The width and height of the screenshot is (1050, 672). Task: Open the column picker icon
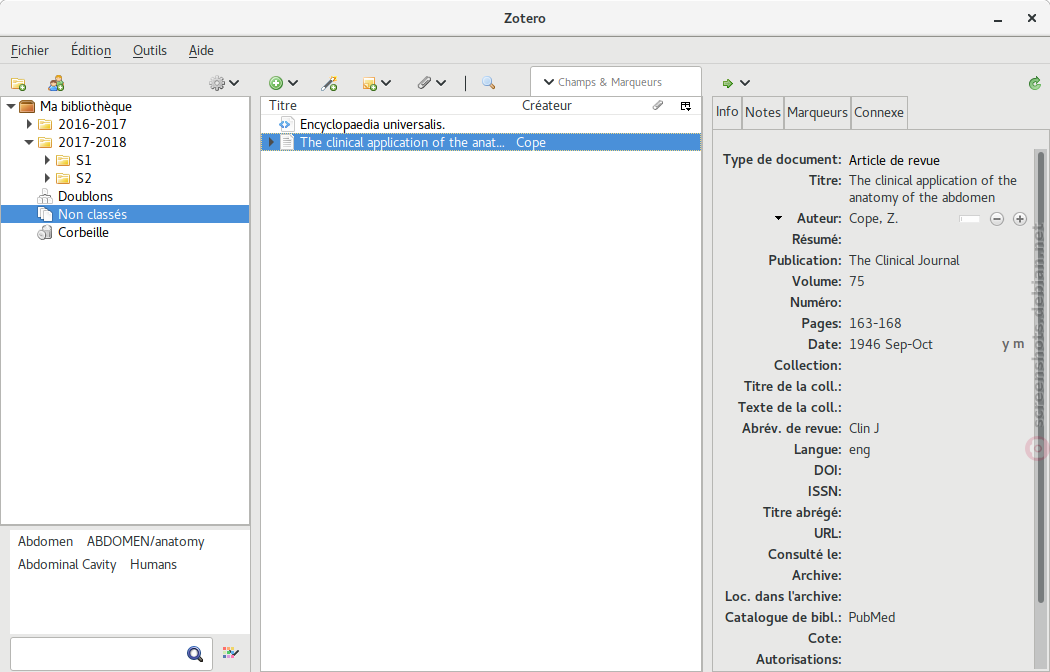point(686,106)
